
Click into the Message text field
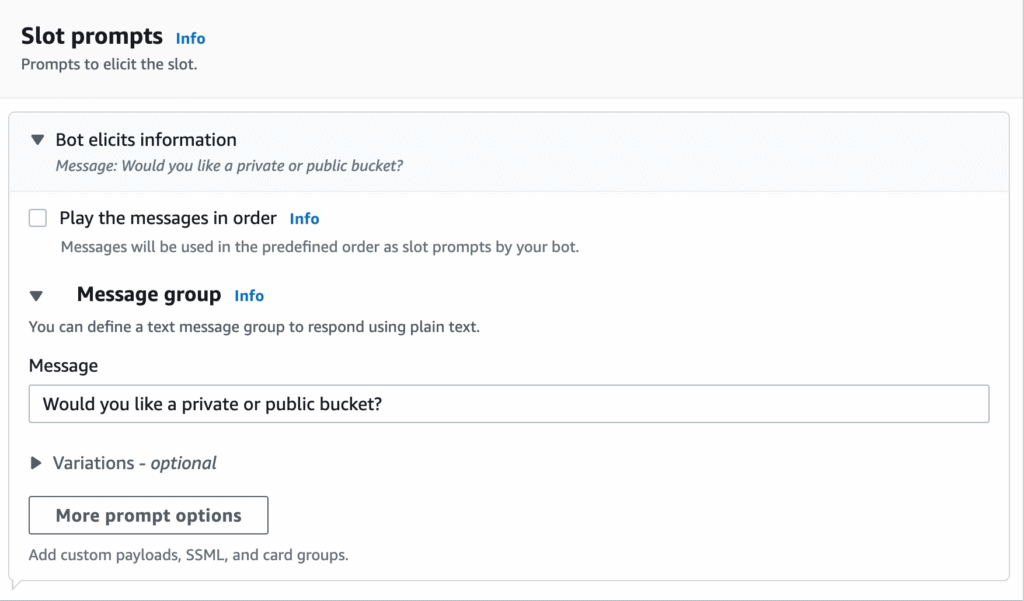click(509, 404)
